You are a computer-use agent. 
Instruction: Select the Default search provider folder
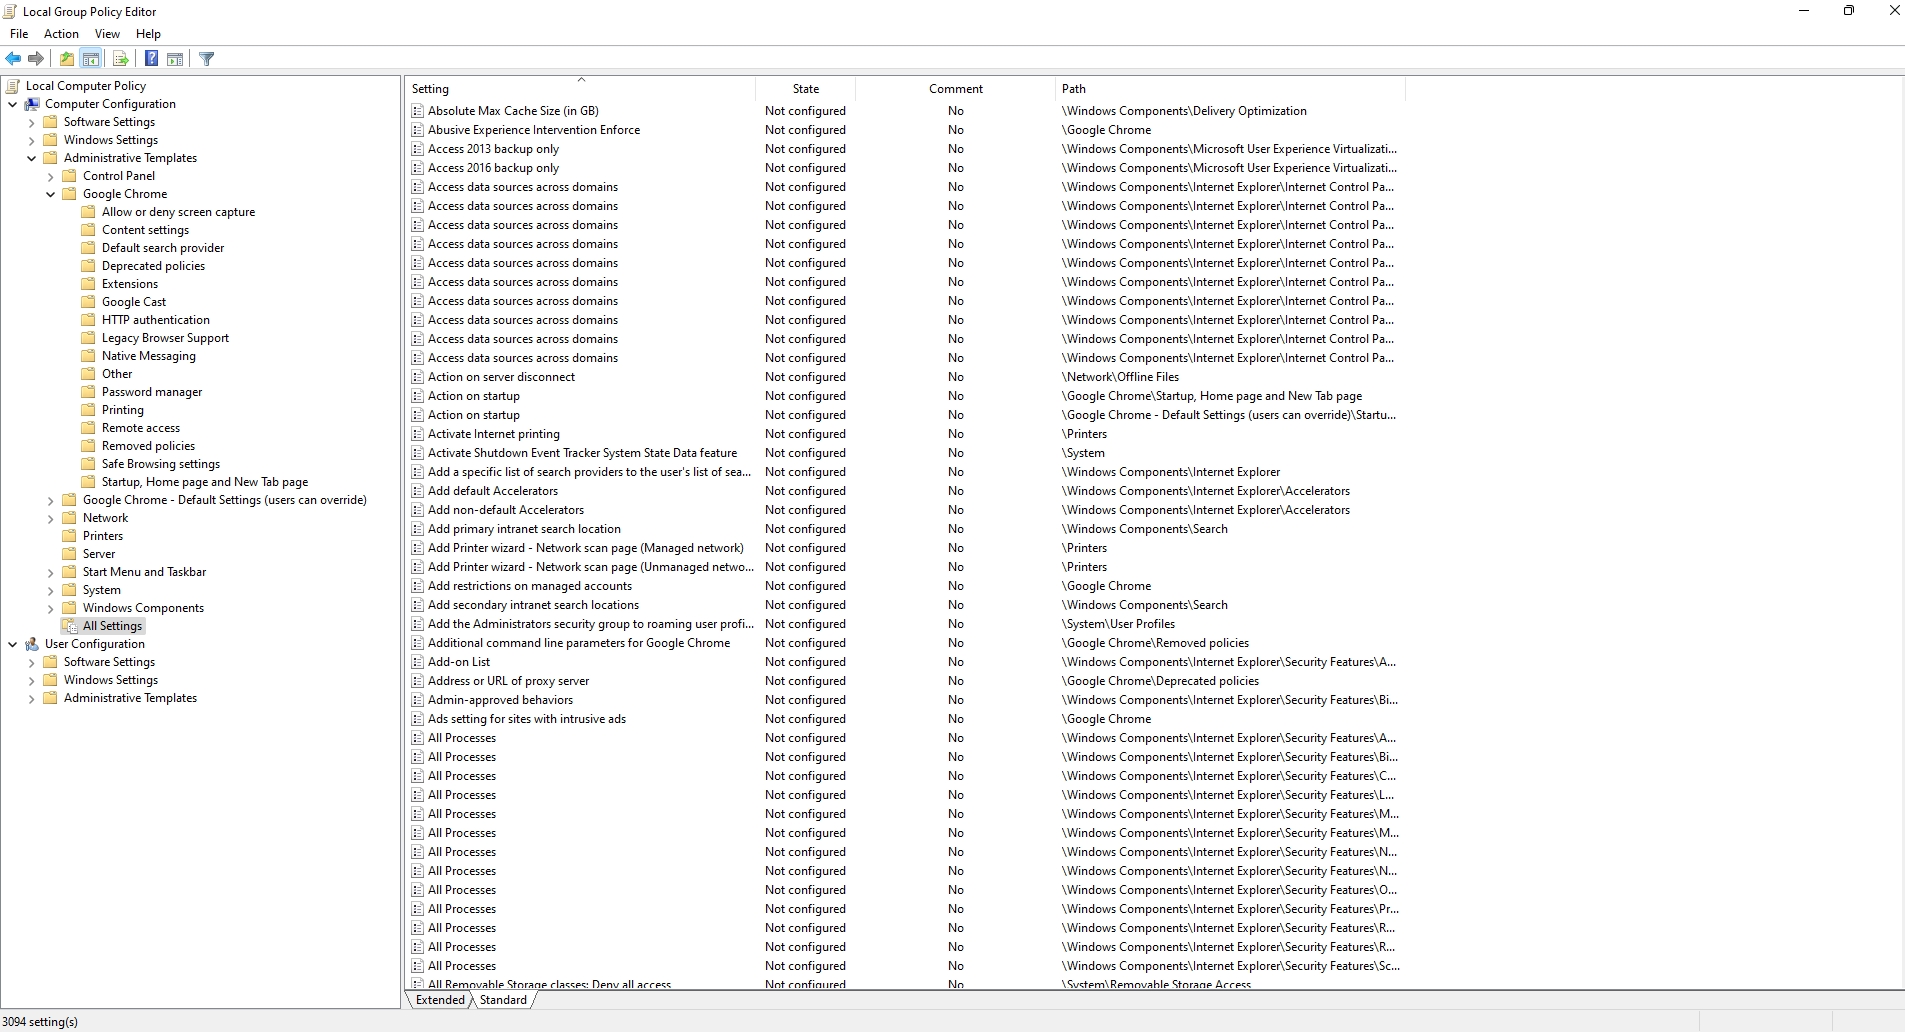coord(163,248)
